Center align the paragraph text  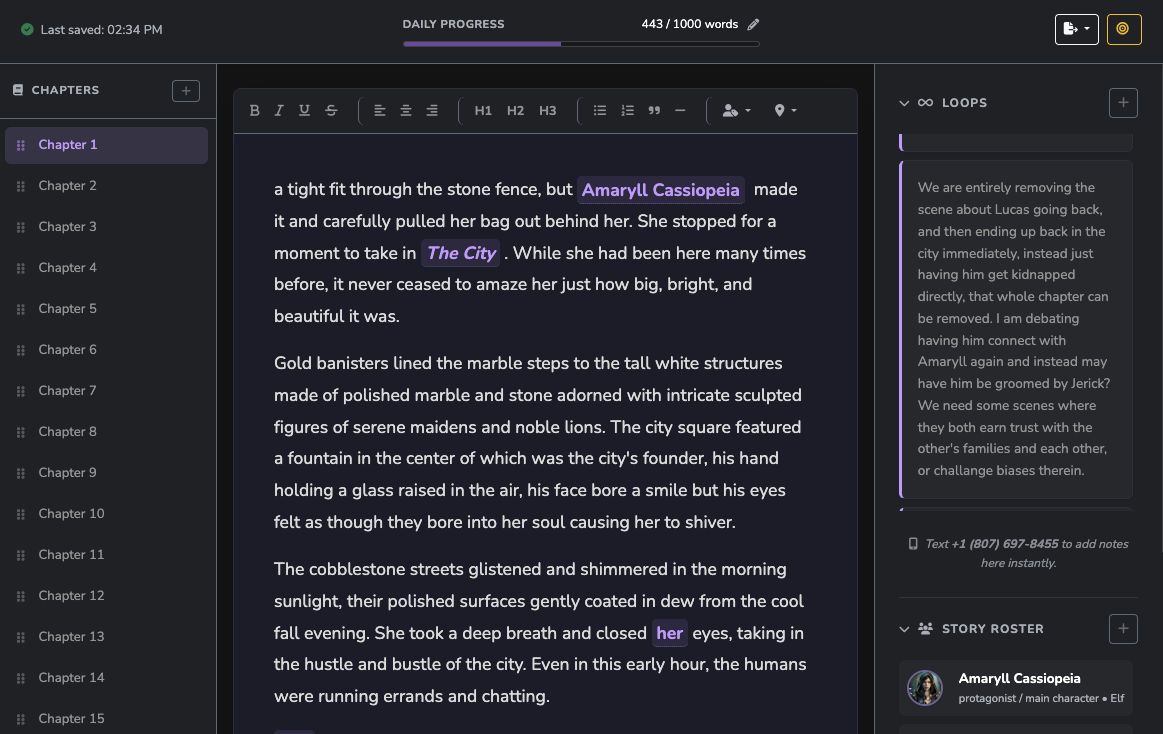[x=406, y=111]
